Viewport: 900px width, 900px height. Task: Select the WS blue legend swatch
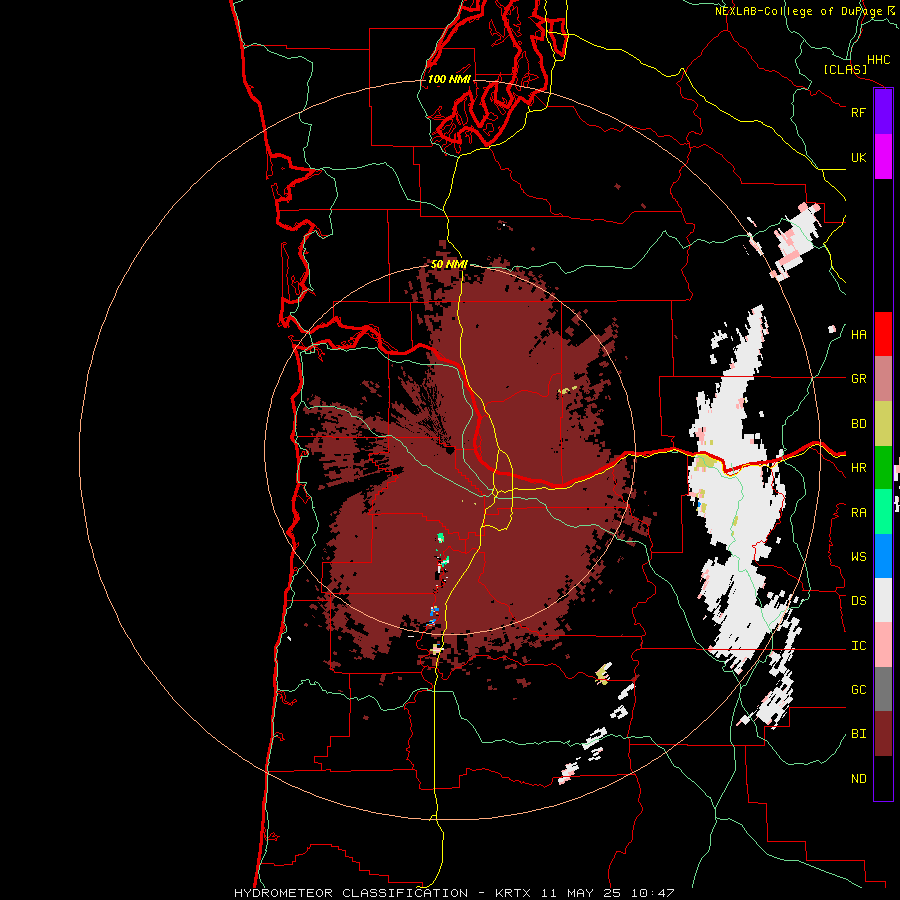(883, 556)
